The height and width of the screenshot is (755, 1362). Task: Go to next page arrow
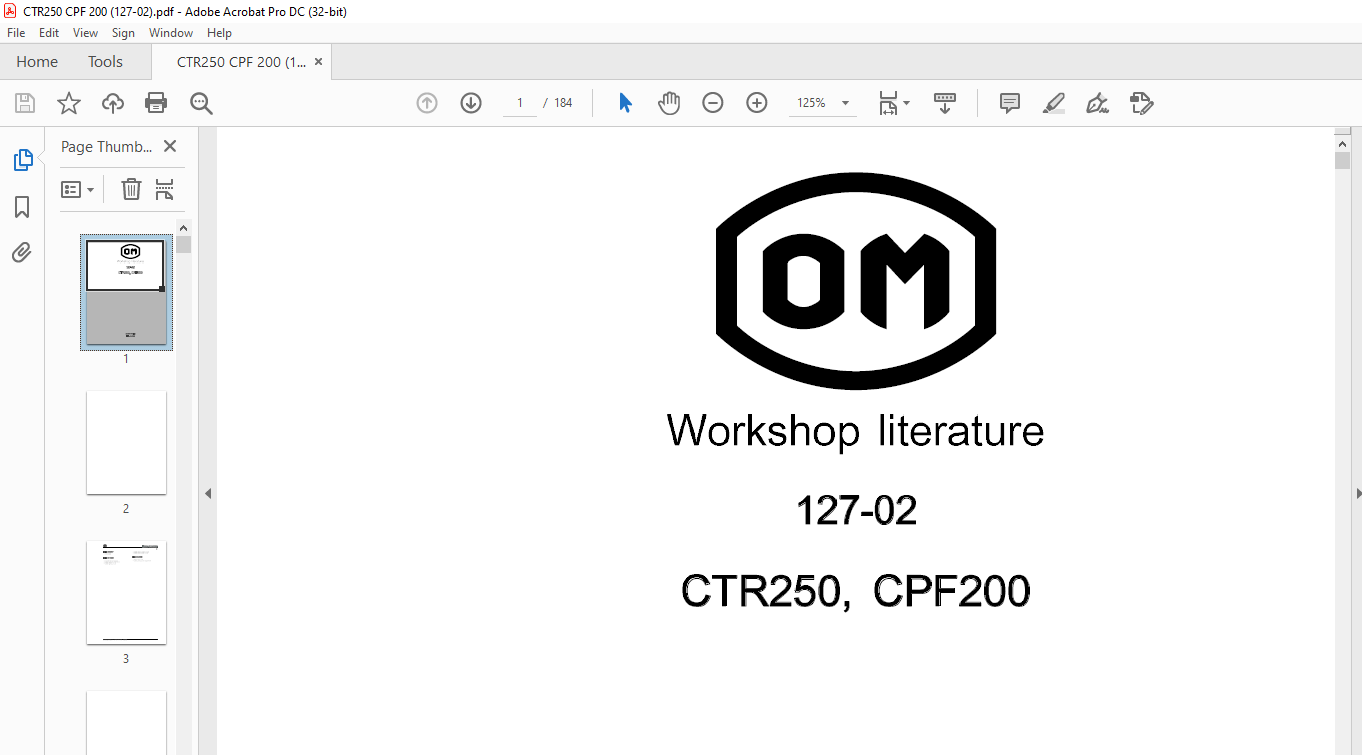(471, 103)
